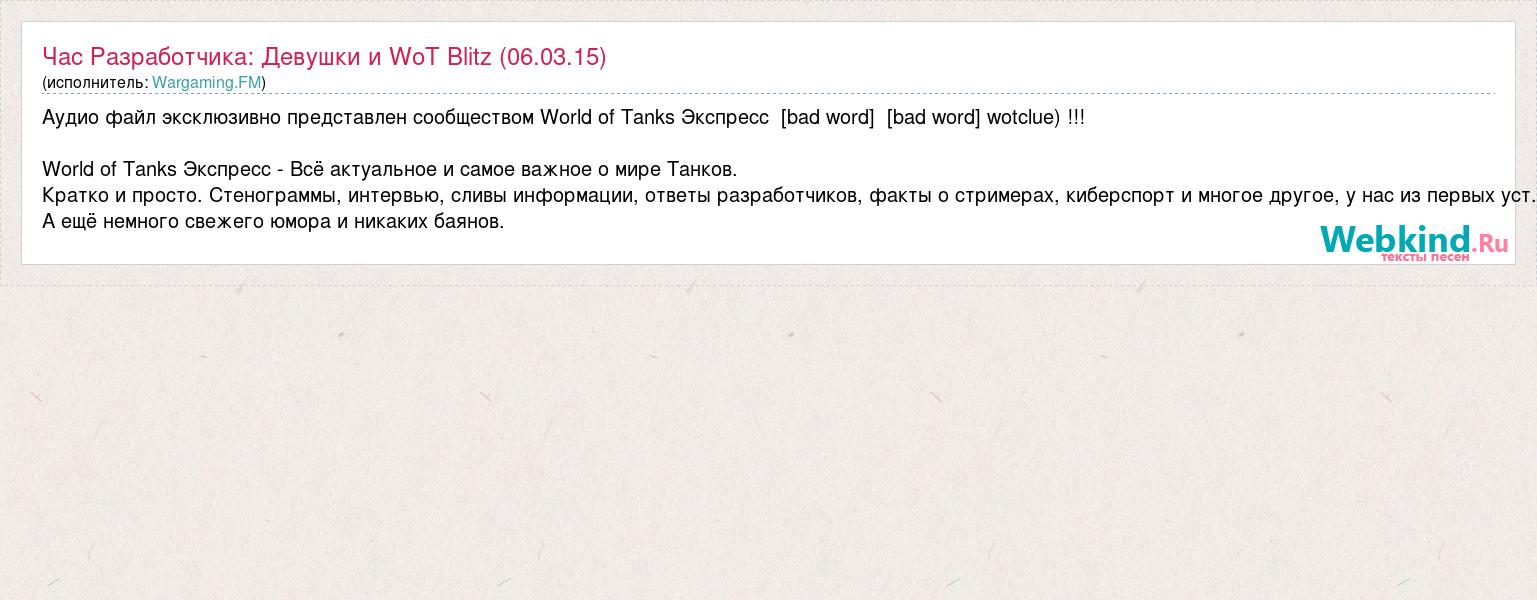1537x600 pixels.
Task: Click the line 'А ещё немного свежего юмора'
Action: [273, 221]
